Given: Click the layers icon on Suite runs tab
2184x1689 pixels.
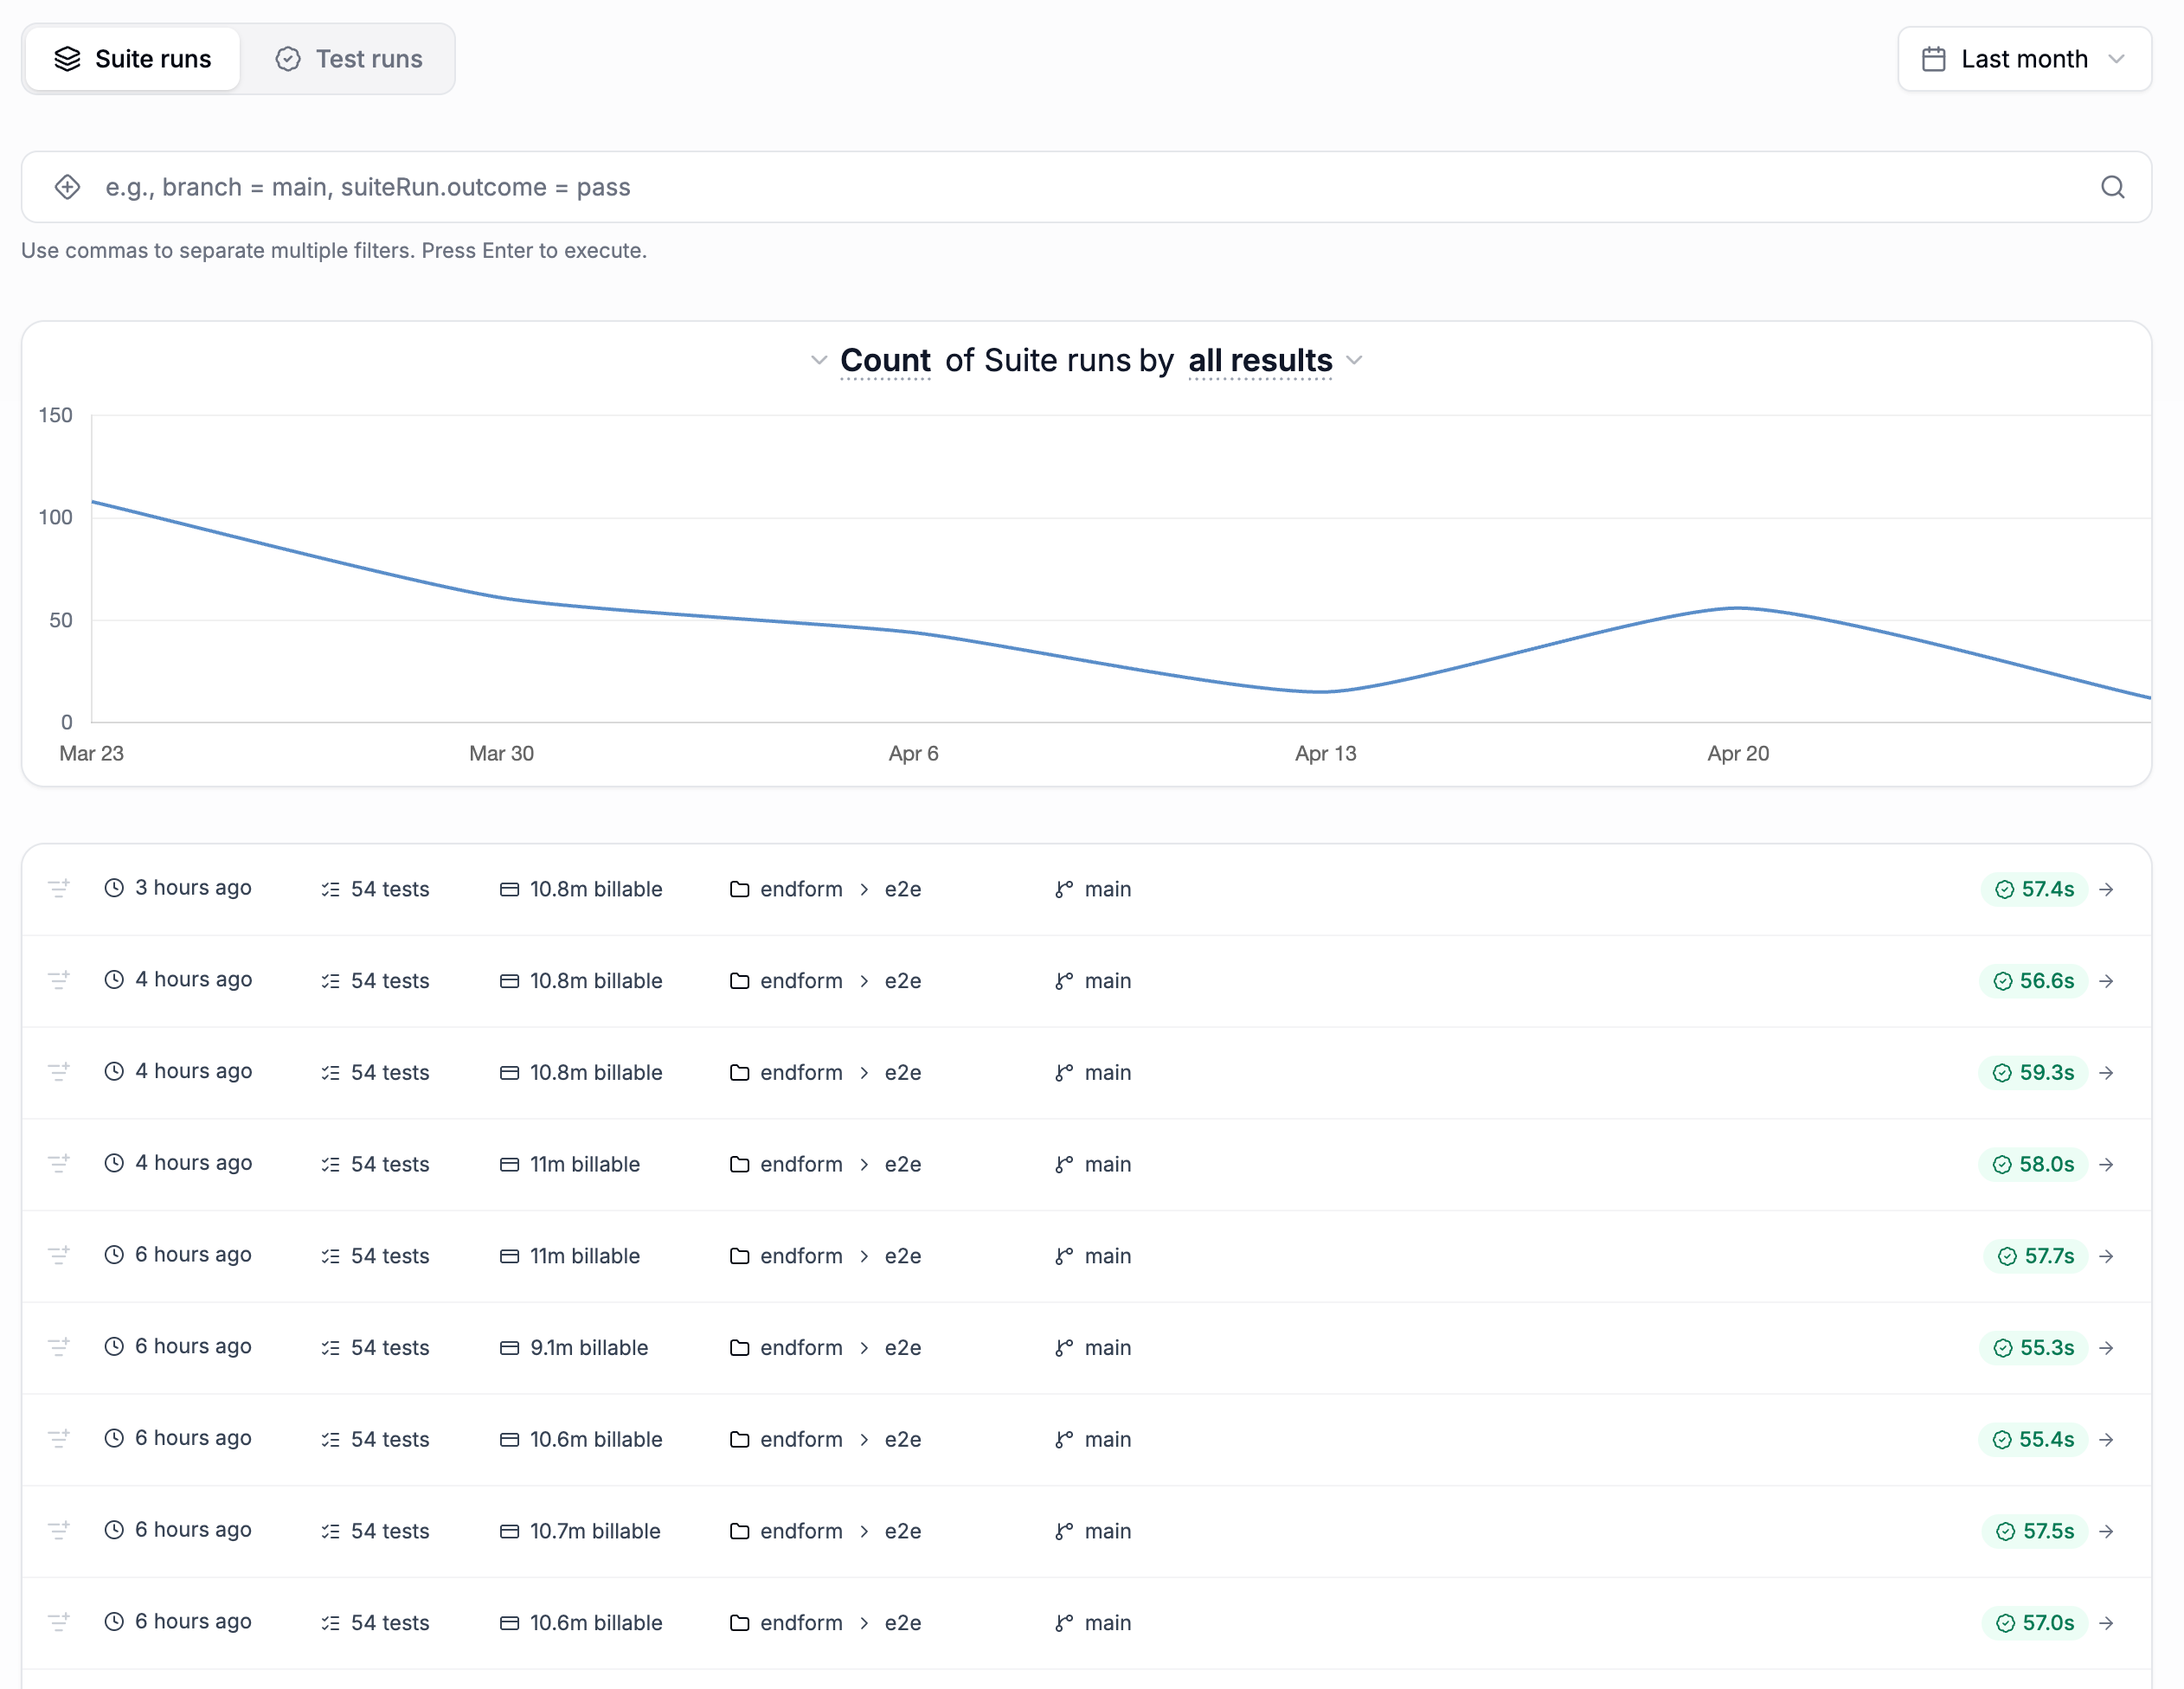Looking at the screenshot, I should coord(67,59).
